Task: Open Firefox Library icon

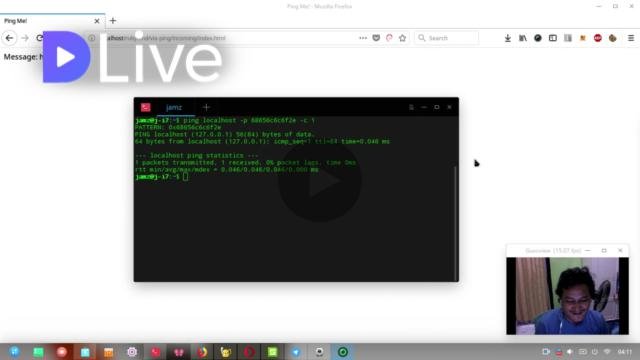Action: pyautogui.click(x=522, y=38)
